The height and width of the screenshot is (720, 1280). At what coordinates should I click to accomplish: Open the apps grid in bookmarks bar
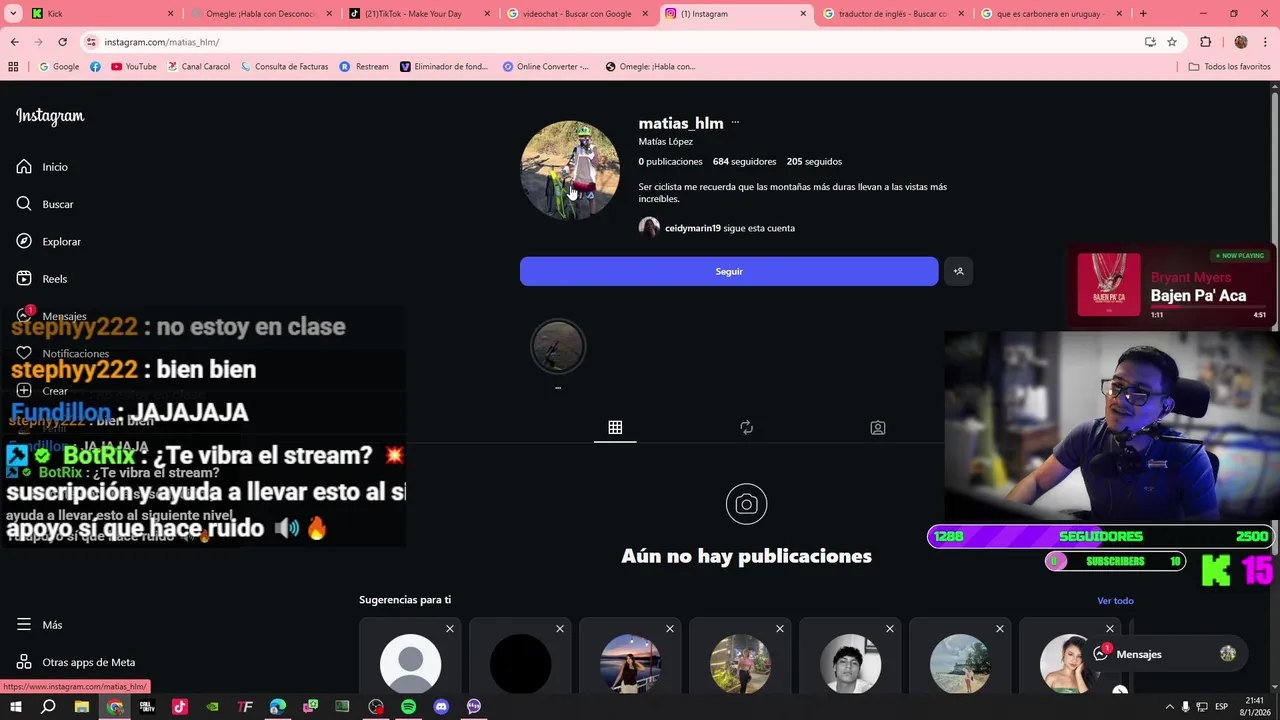coord(13,67)
